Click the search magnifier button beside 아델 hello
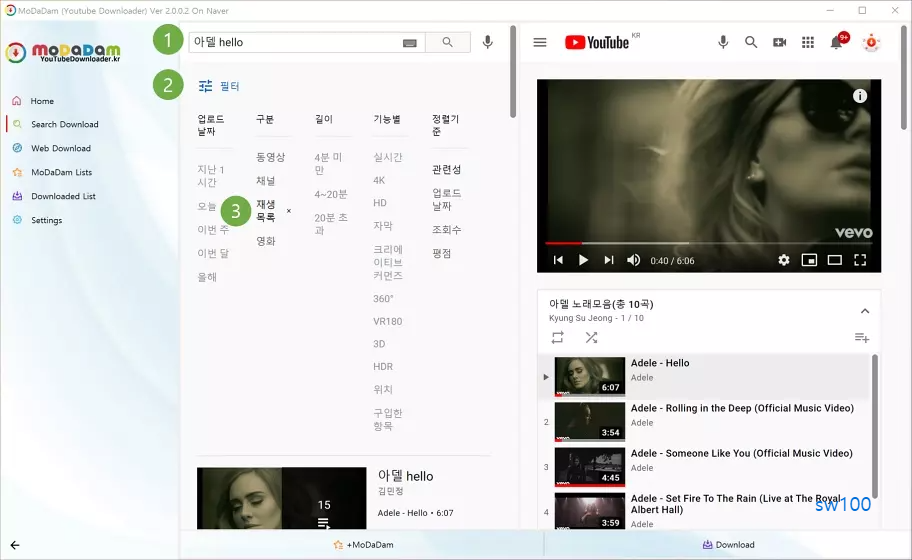Viewport: 912px width, 560px height. pyautogui.click(x=447, y=42)
